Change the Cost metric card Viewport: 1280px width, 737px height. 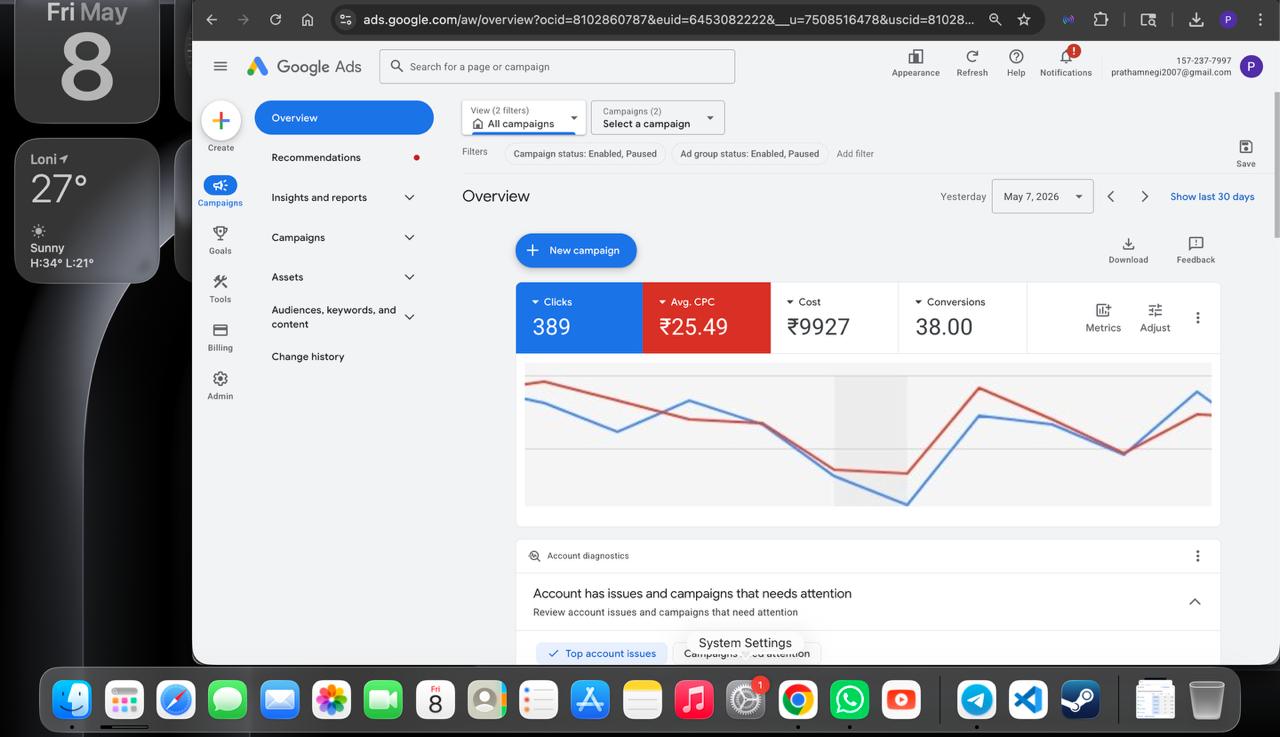coord(835,318)
